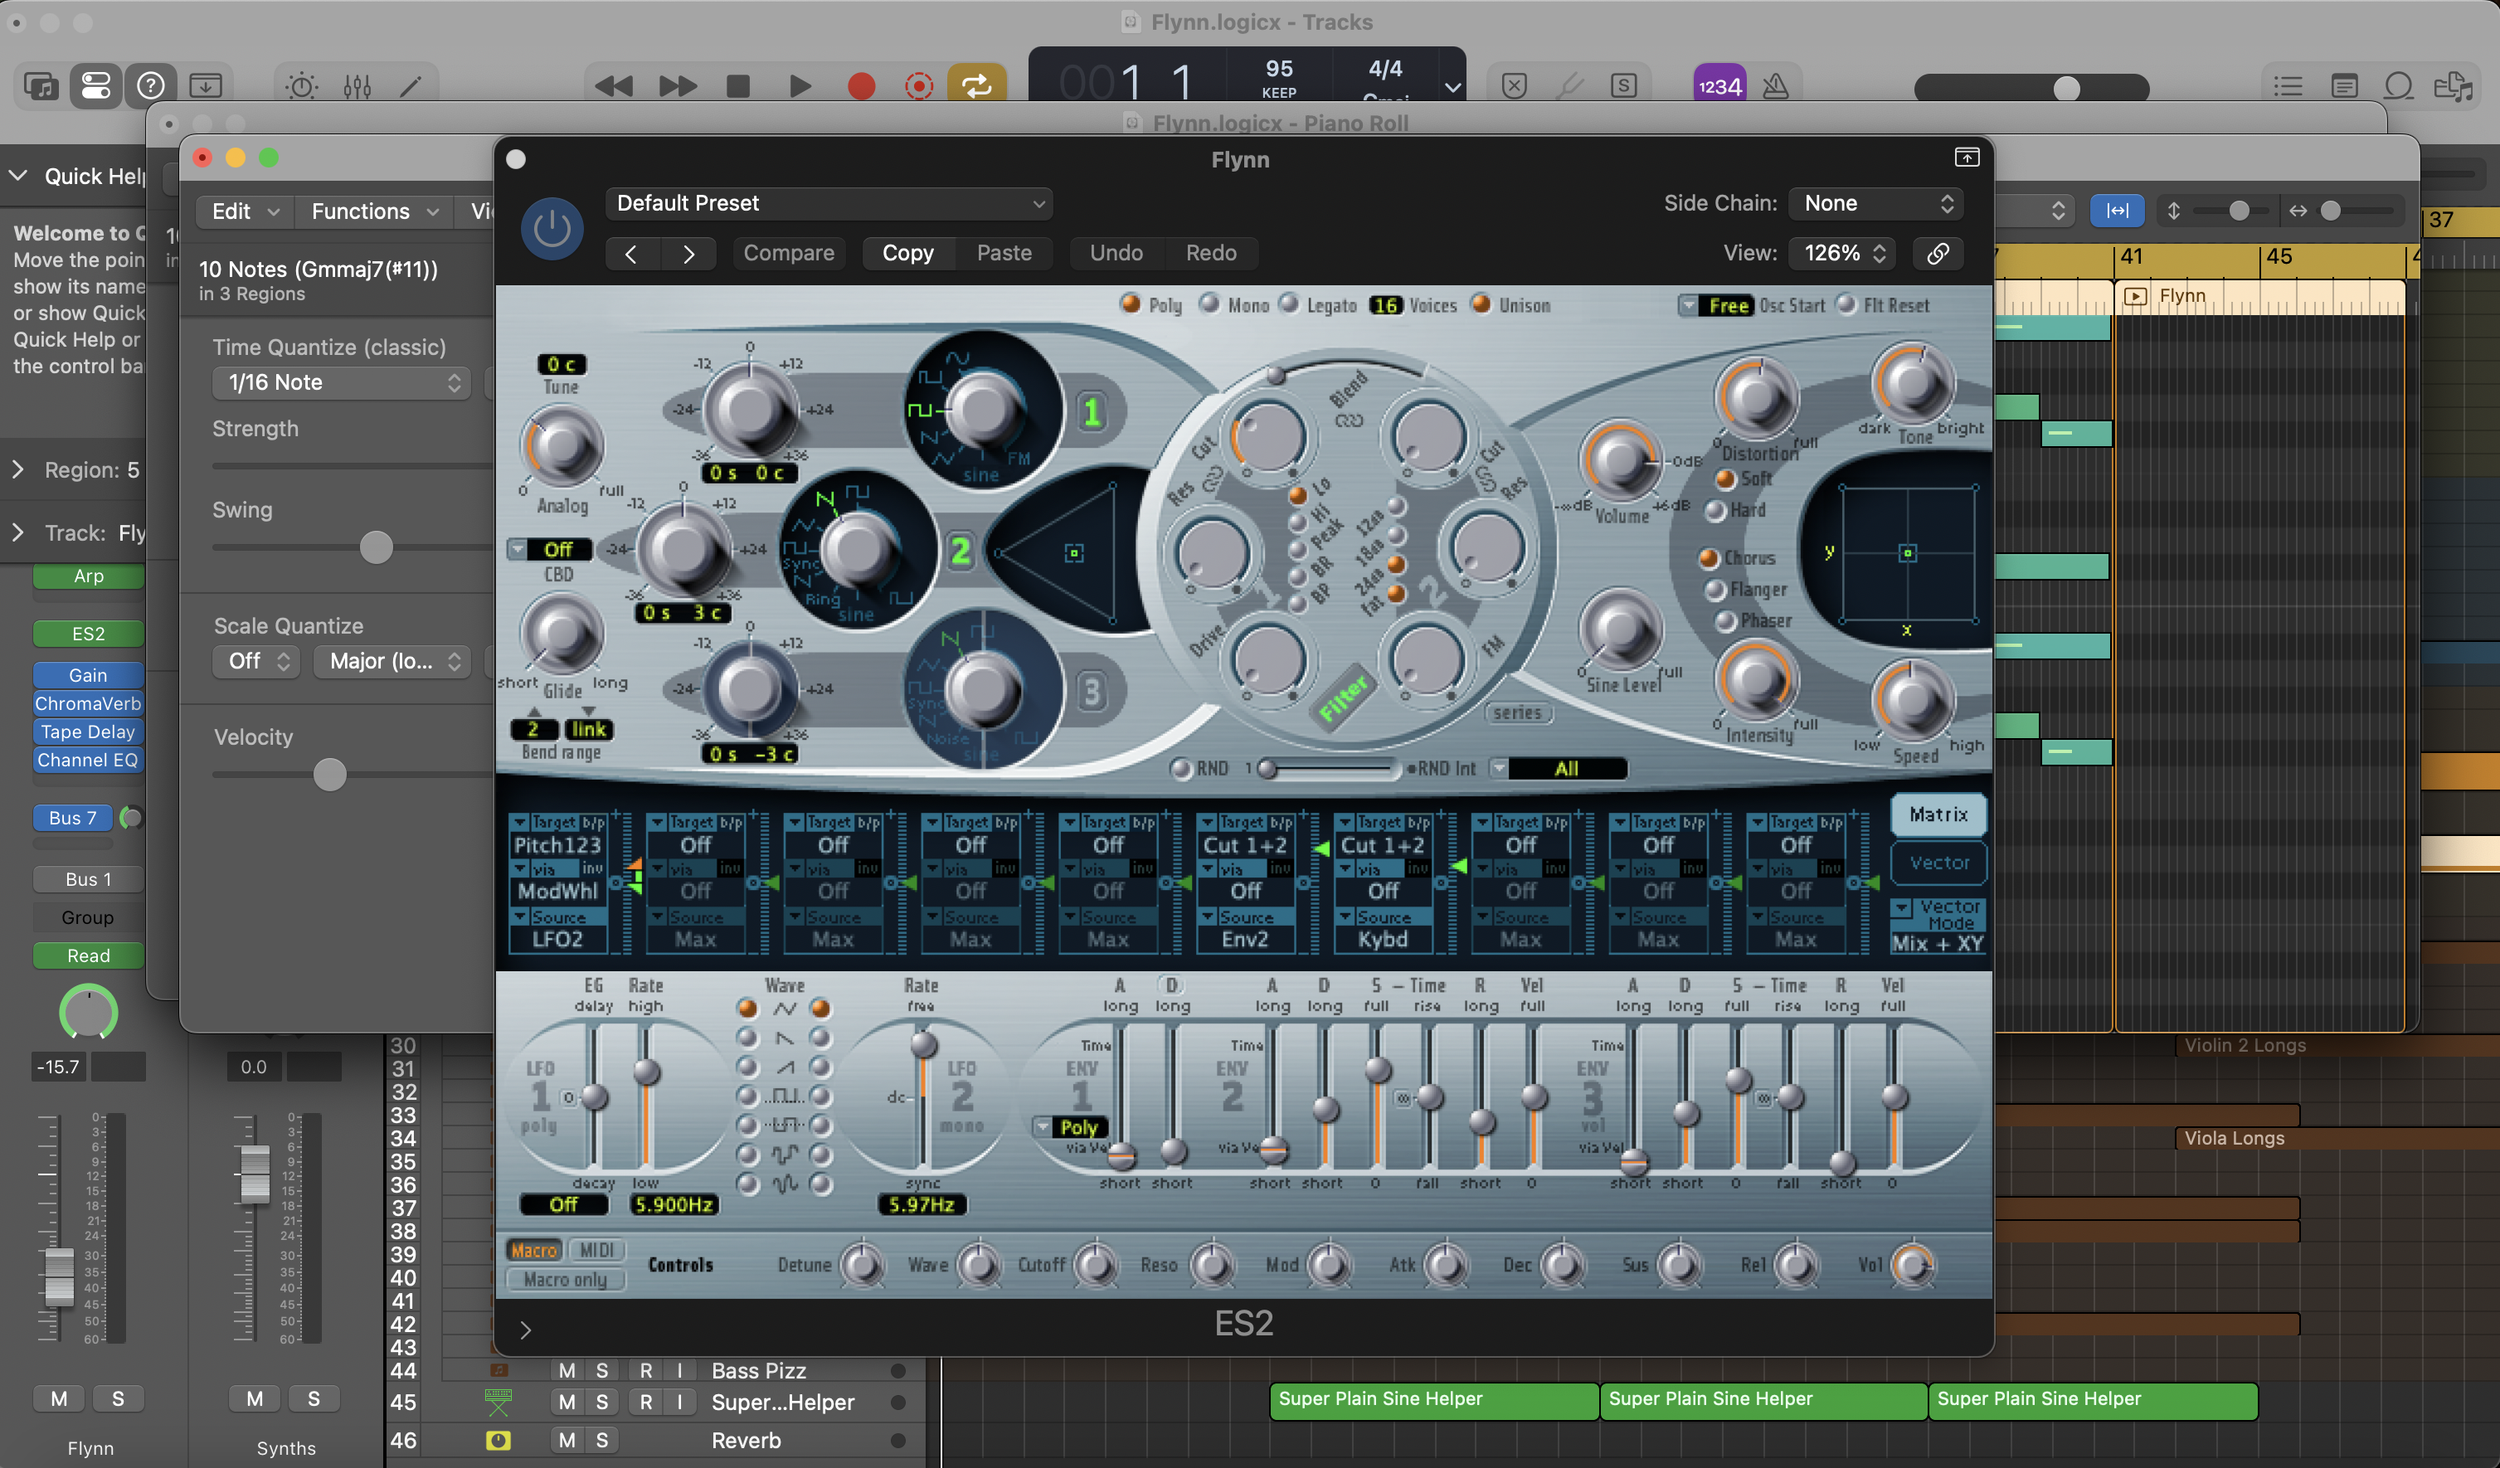
Task: Click the Cycle mode loop button
Action: 976,86
